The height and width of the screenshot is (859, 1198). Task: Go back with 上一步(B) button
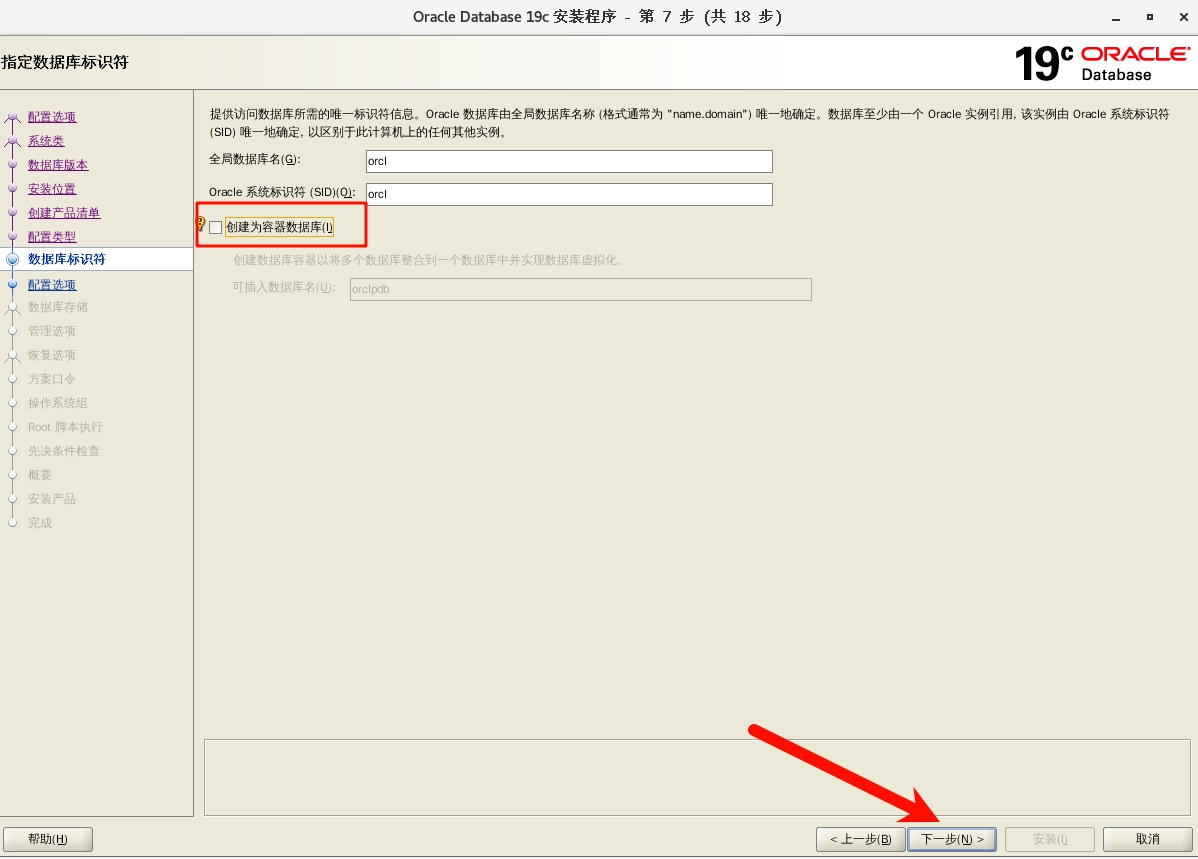coord(860,839)
